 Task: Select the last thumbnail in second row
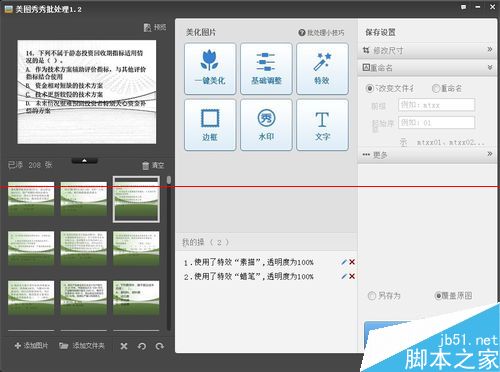pyautogui.click(x=136, y=249)
